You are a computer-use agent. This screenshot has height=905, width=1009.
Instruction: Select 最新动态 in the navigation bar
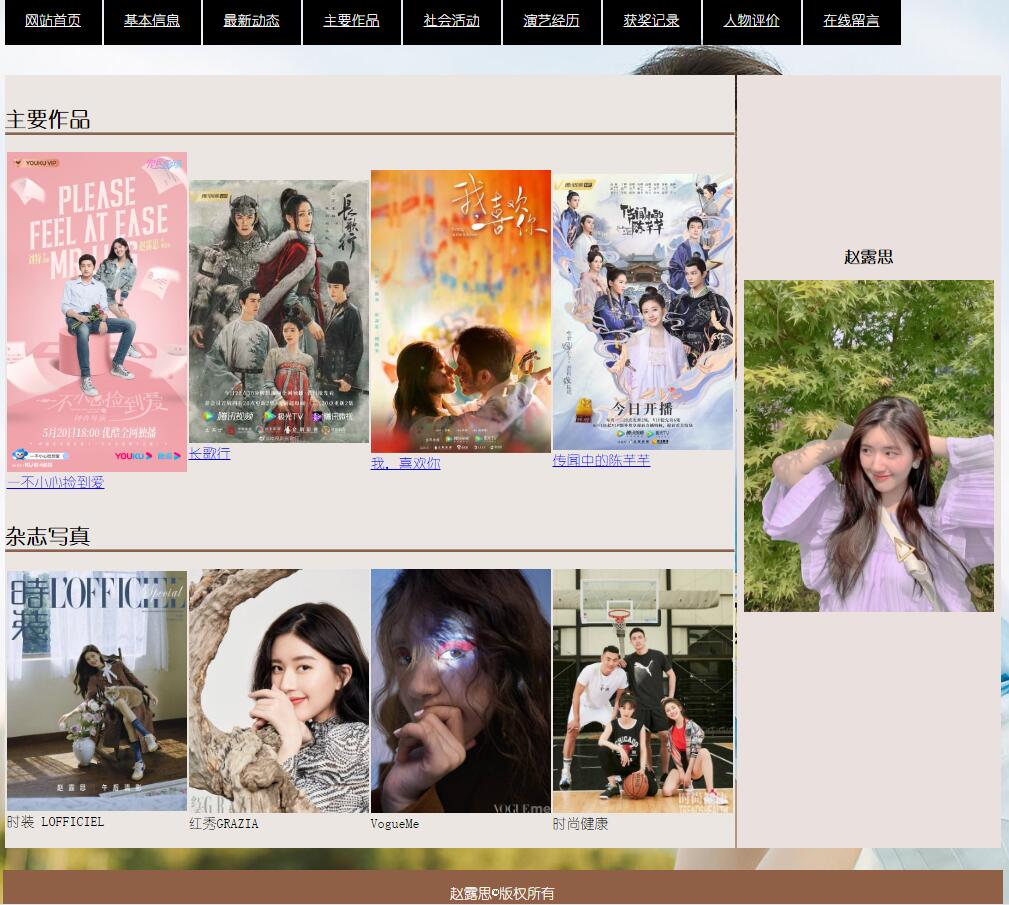pos(252,21)
